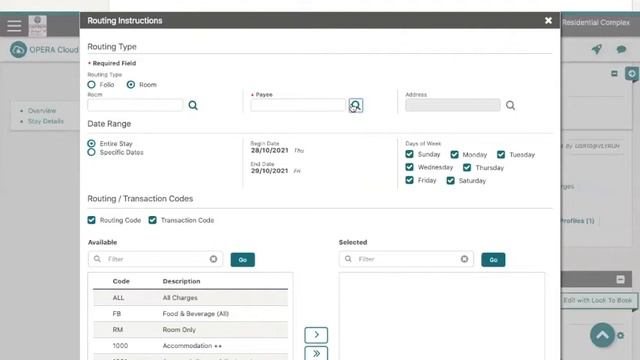The width and height of the screenshot is (640, 360).
Task: Uncheck the Friday checkbox
Action: click(x=409, y=180)
